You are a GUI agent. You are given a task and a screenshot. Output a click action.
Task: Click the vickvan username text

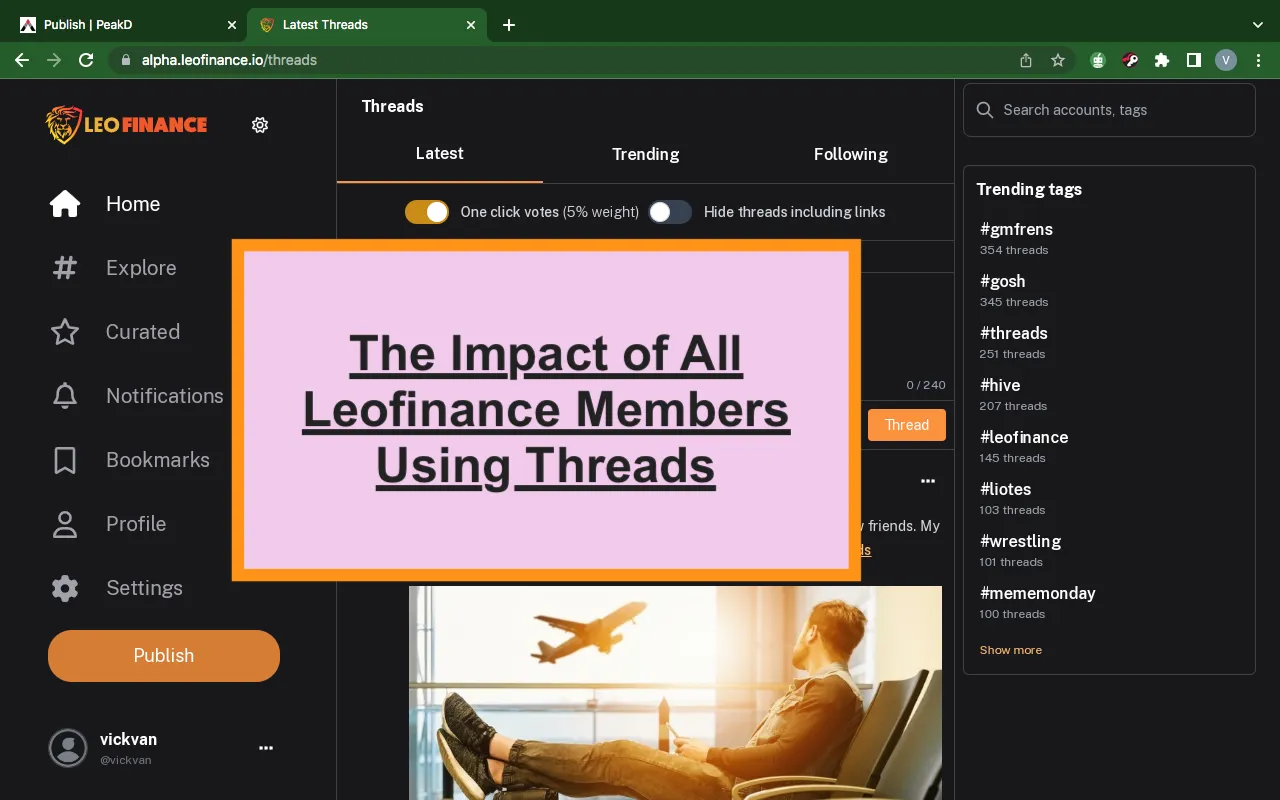(x=128, y=739)
